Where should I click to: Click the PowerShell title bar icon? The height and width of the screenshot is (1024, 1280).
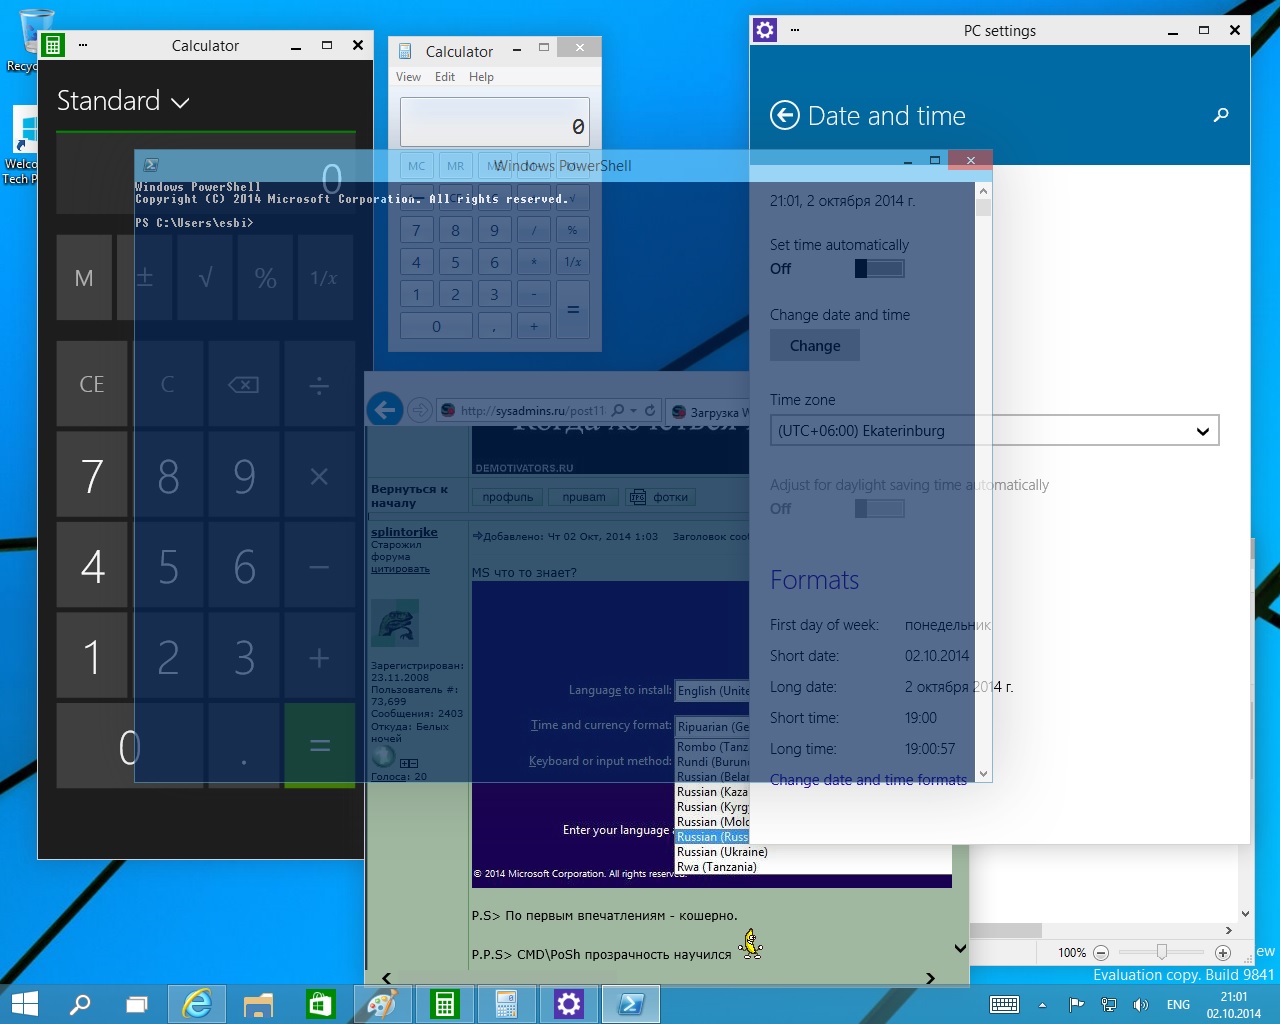pos(151,165)
